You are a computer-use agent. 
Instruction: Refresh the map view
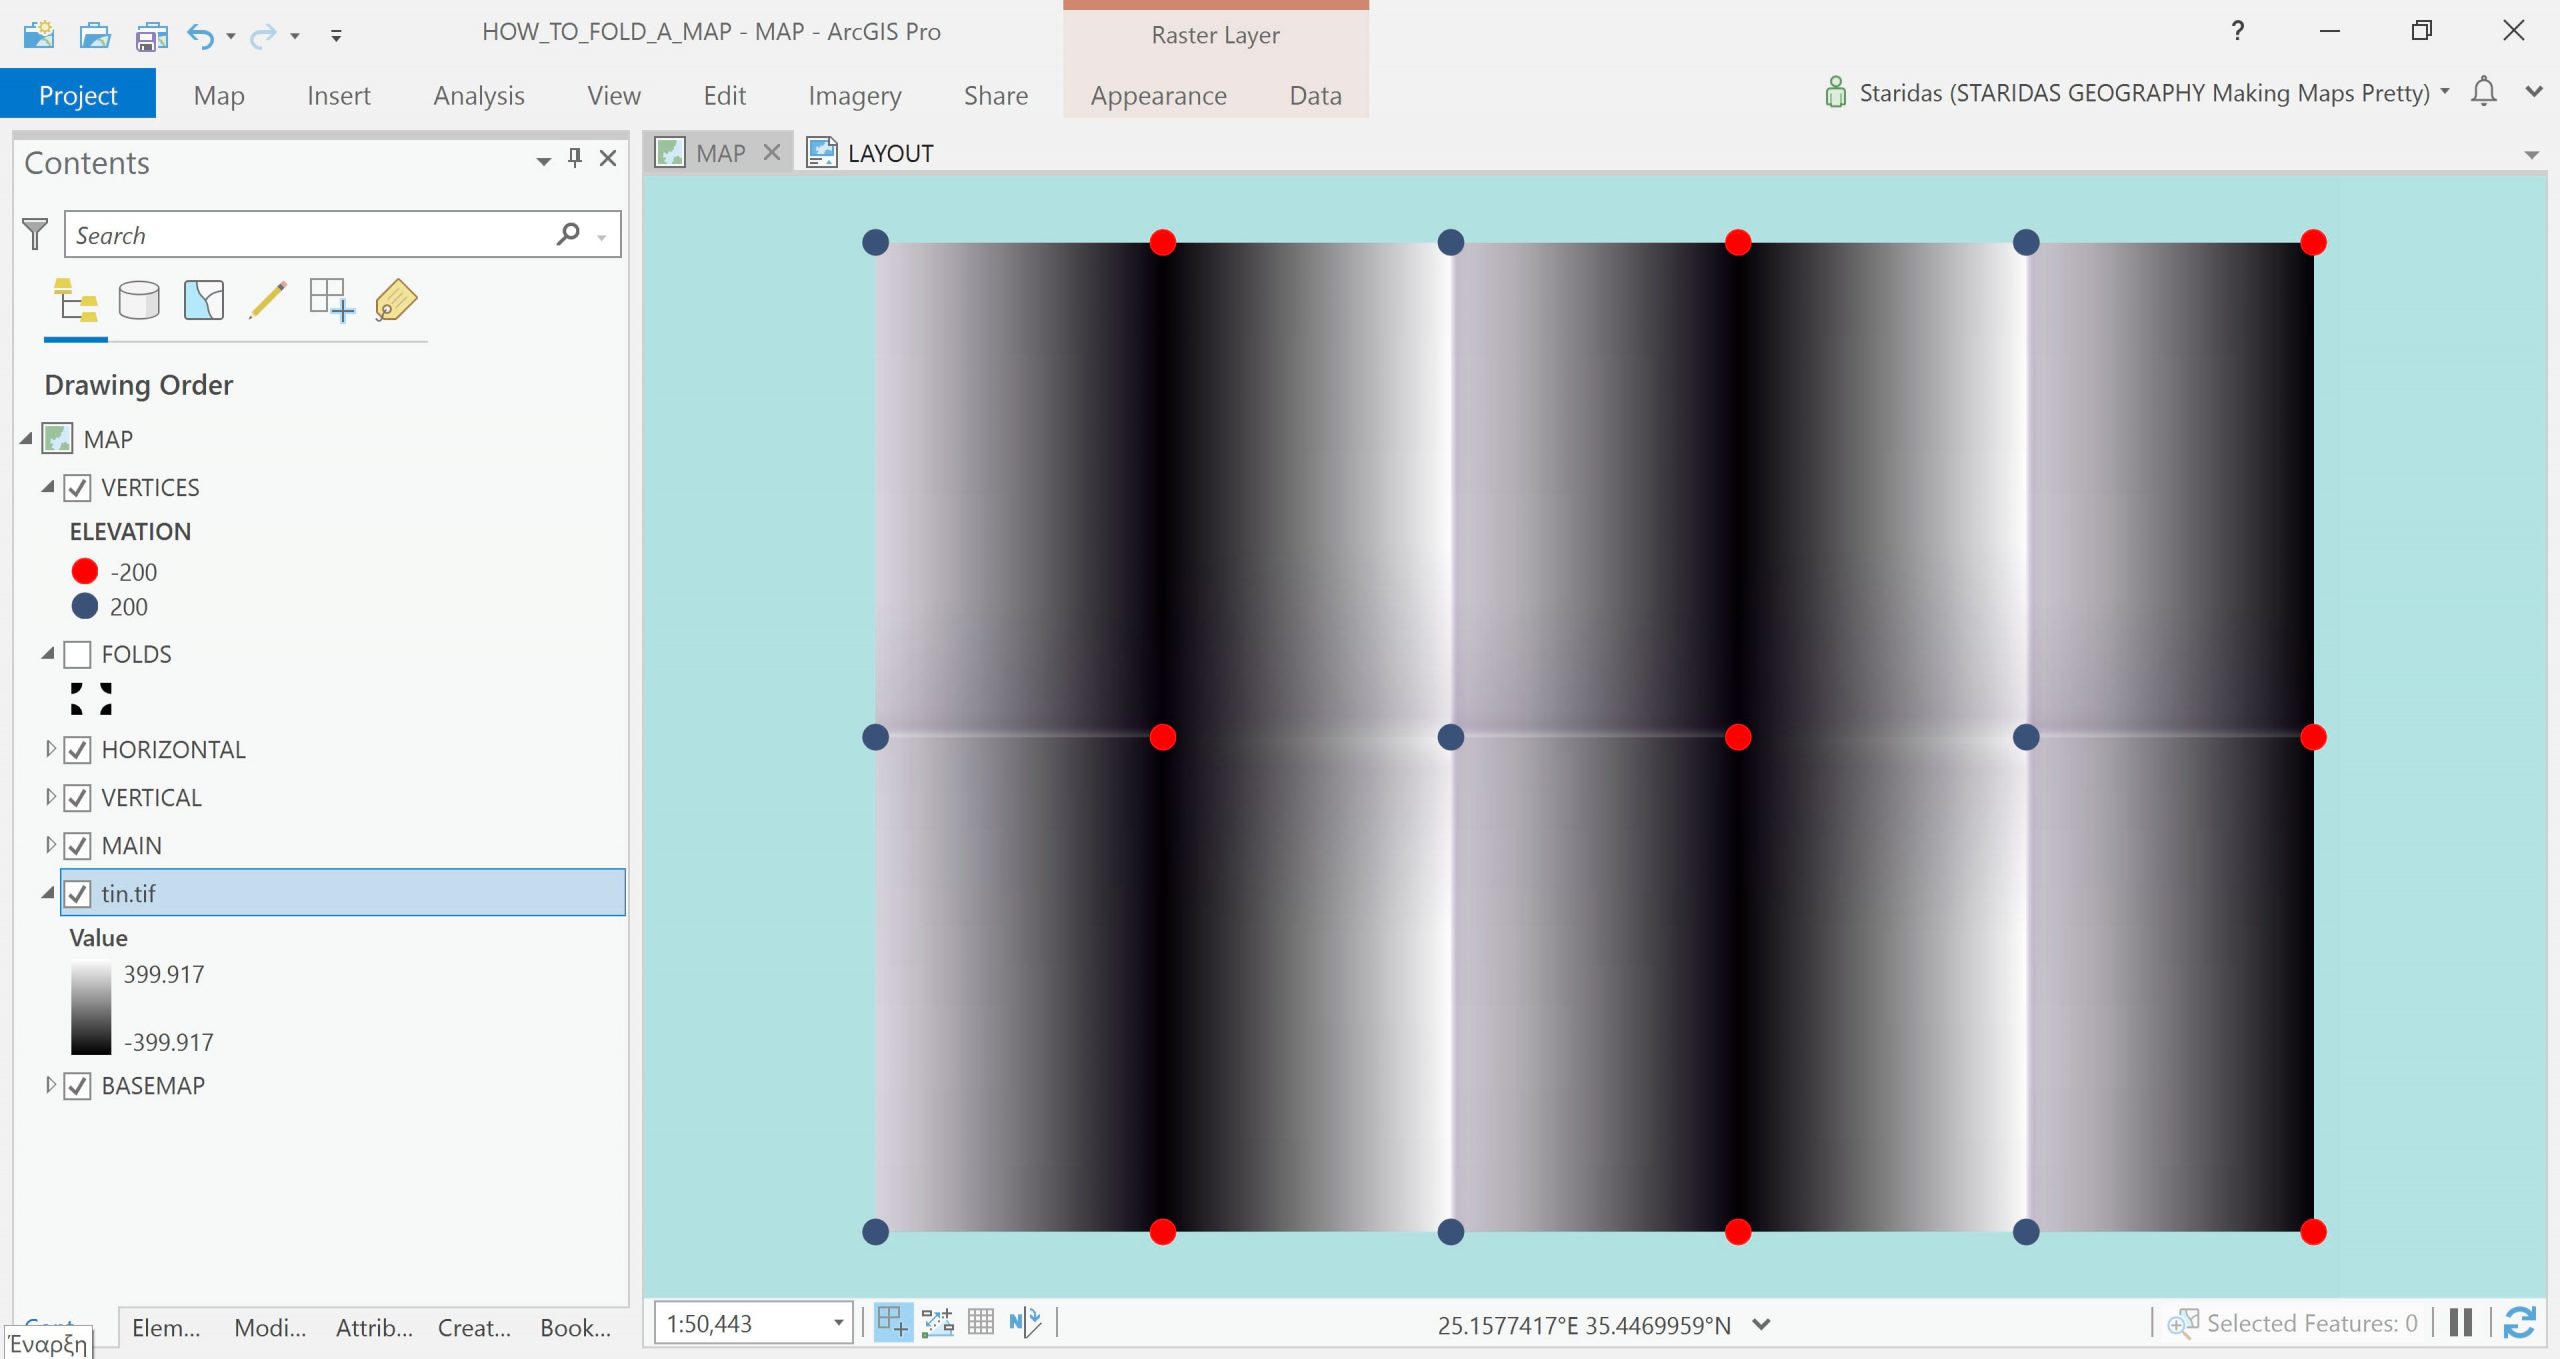tap(2518, 1323)
